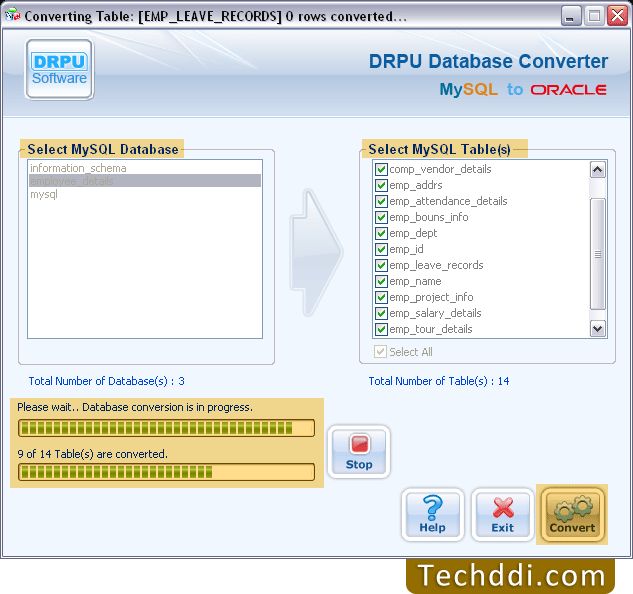
Task: Click the MySQL to ORACLE heading
Action: 523,89
